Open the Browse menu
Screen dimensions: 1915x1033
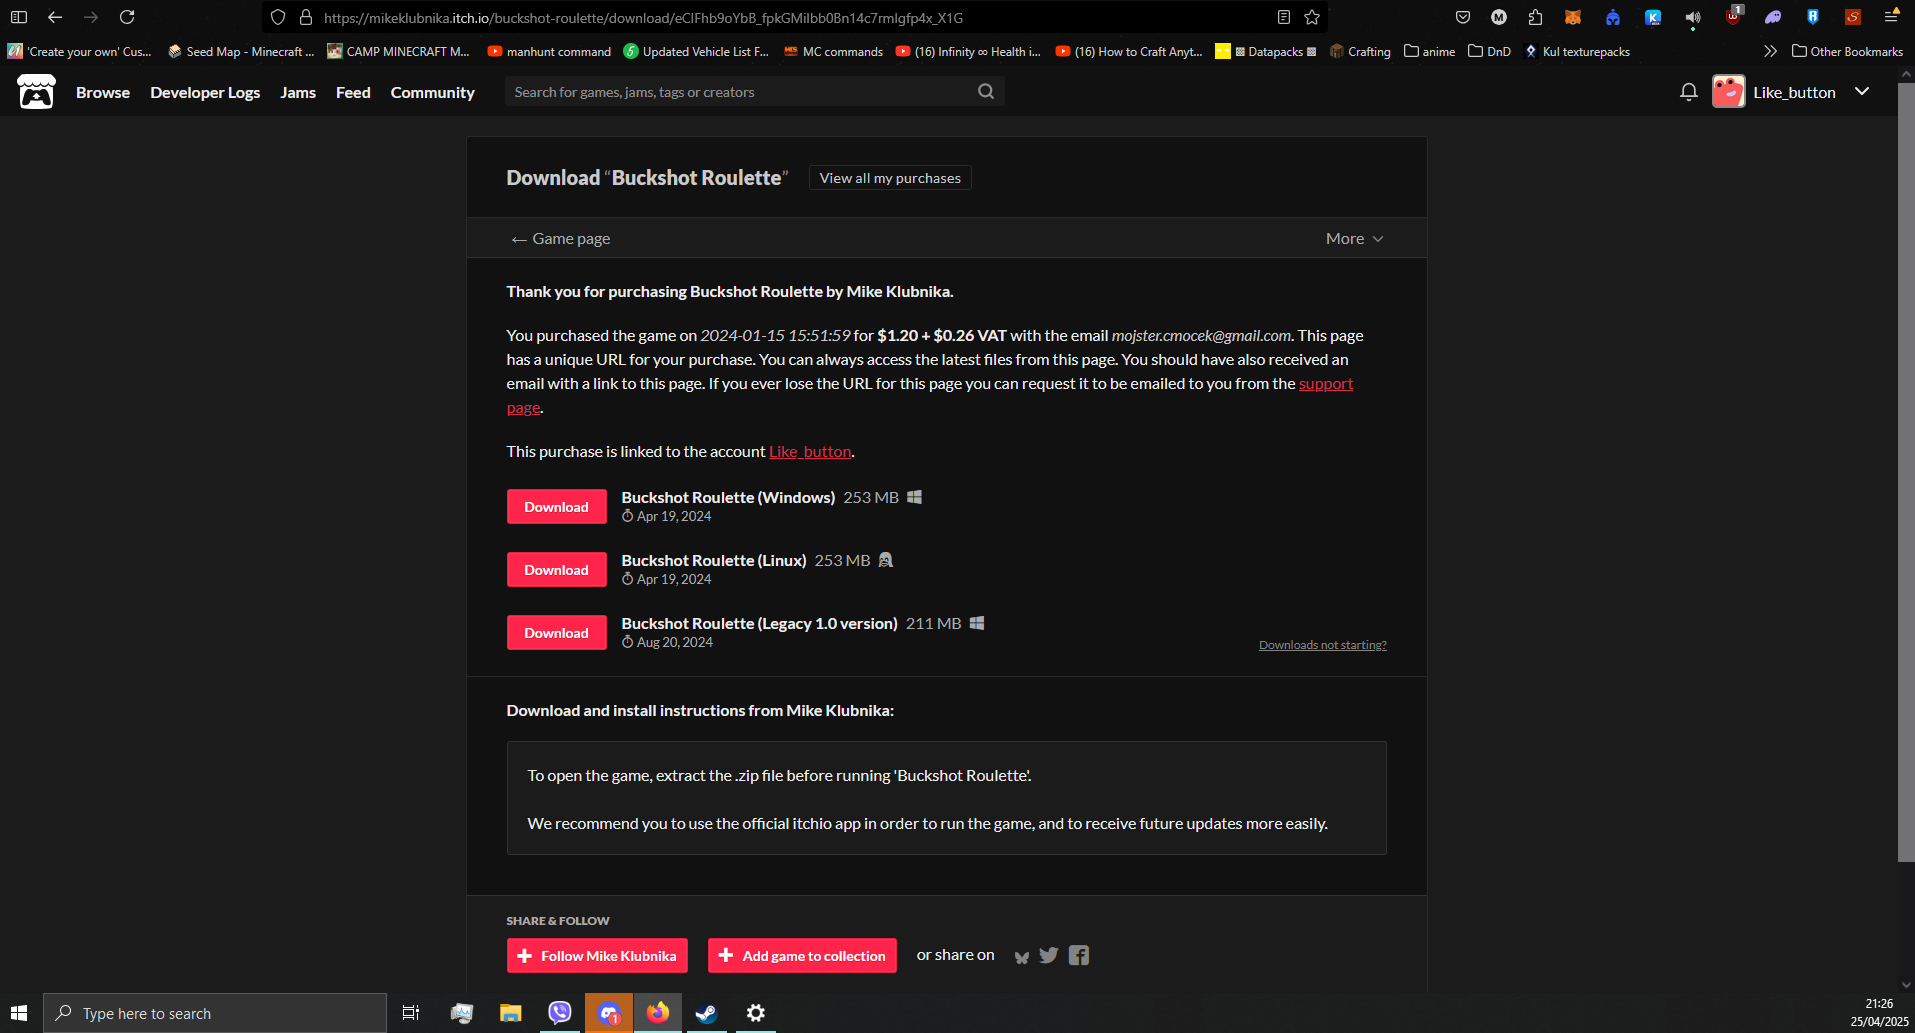point(103,92)
